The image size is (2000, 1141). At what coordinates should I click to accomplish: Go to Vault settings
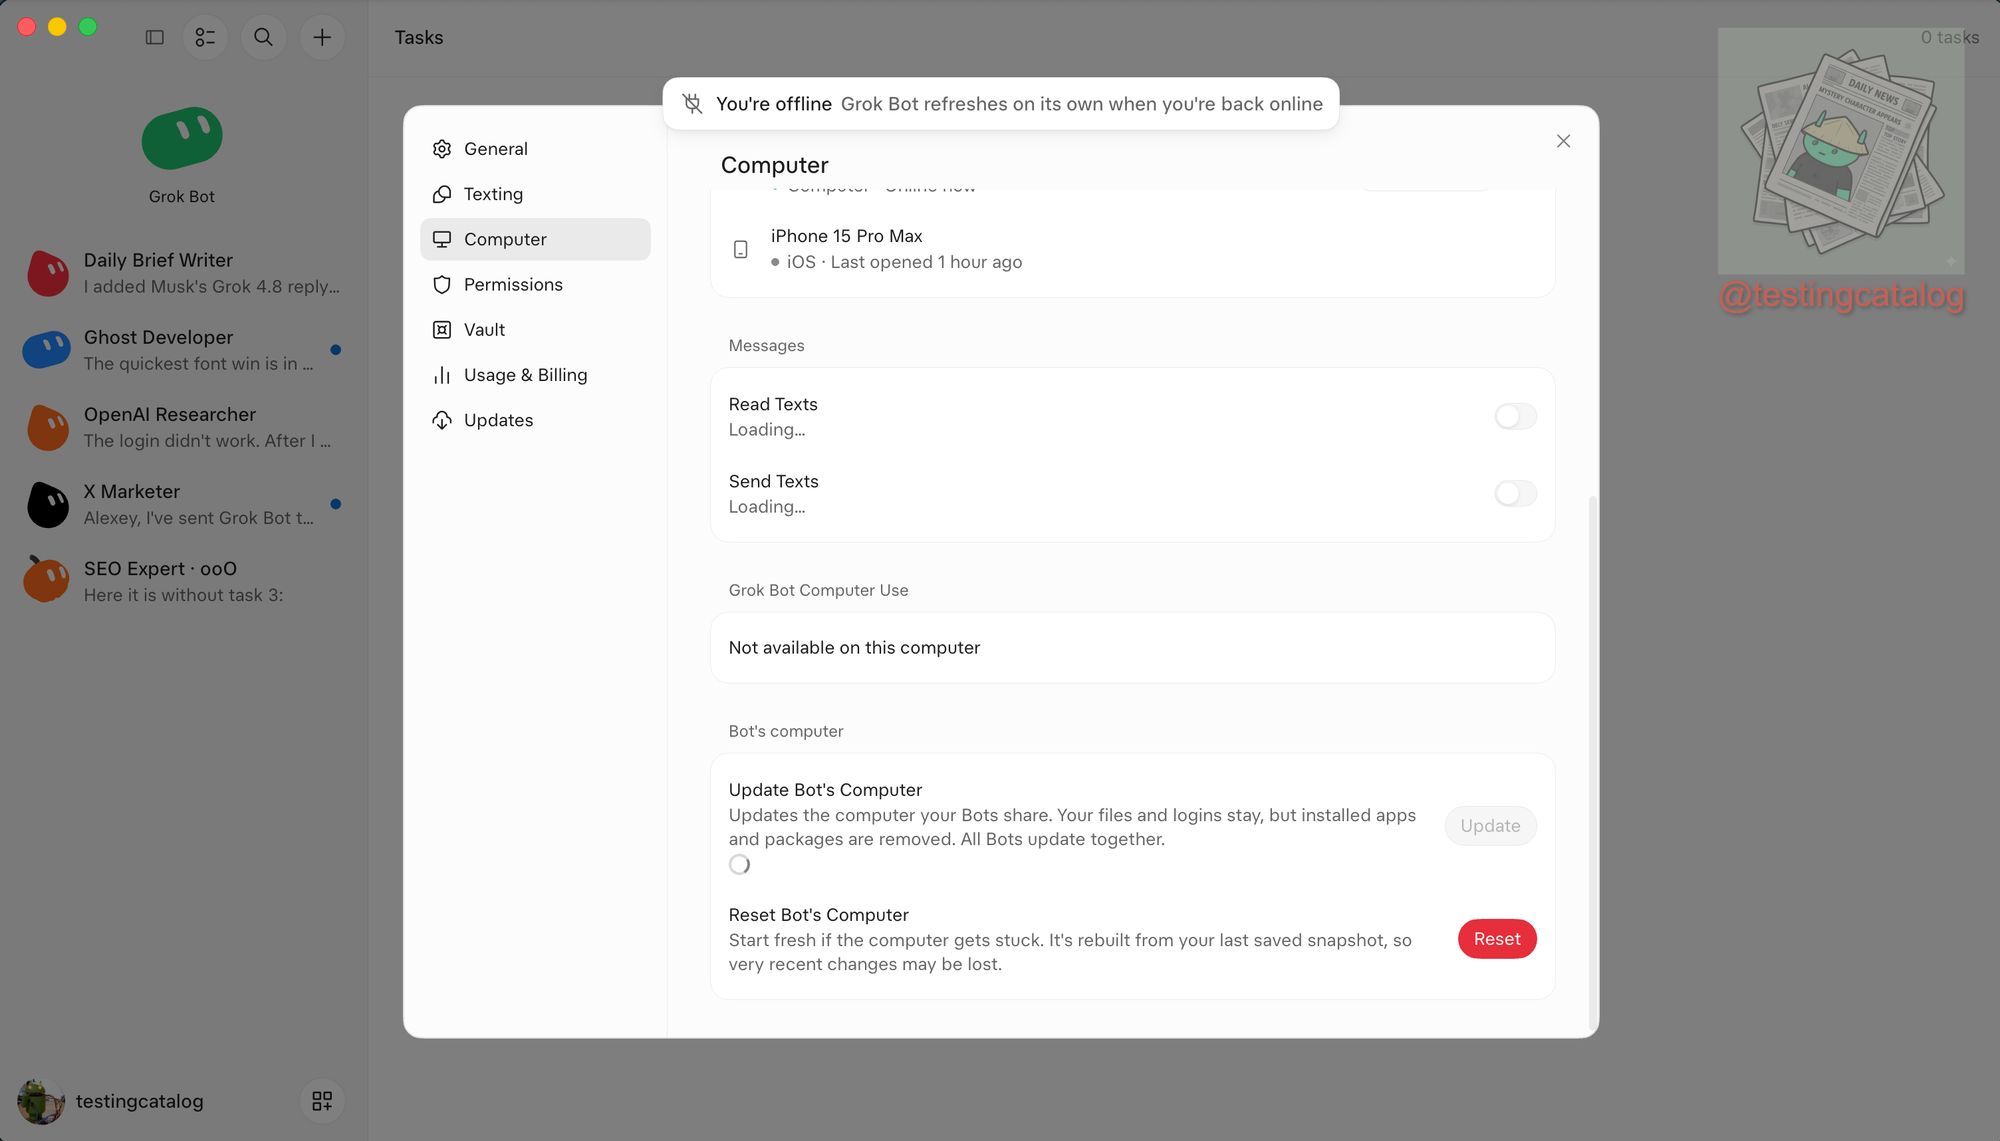click(x=535, y=330)
